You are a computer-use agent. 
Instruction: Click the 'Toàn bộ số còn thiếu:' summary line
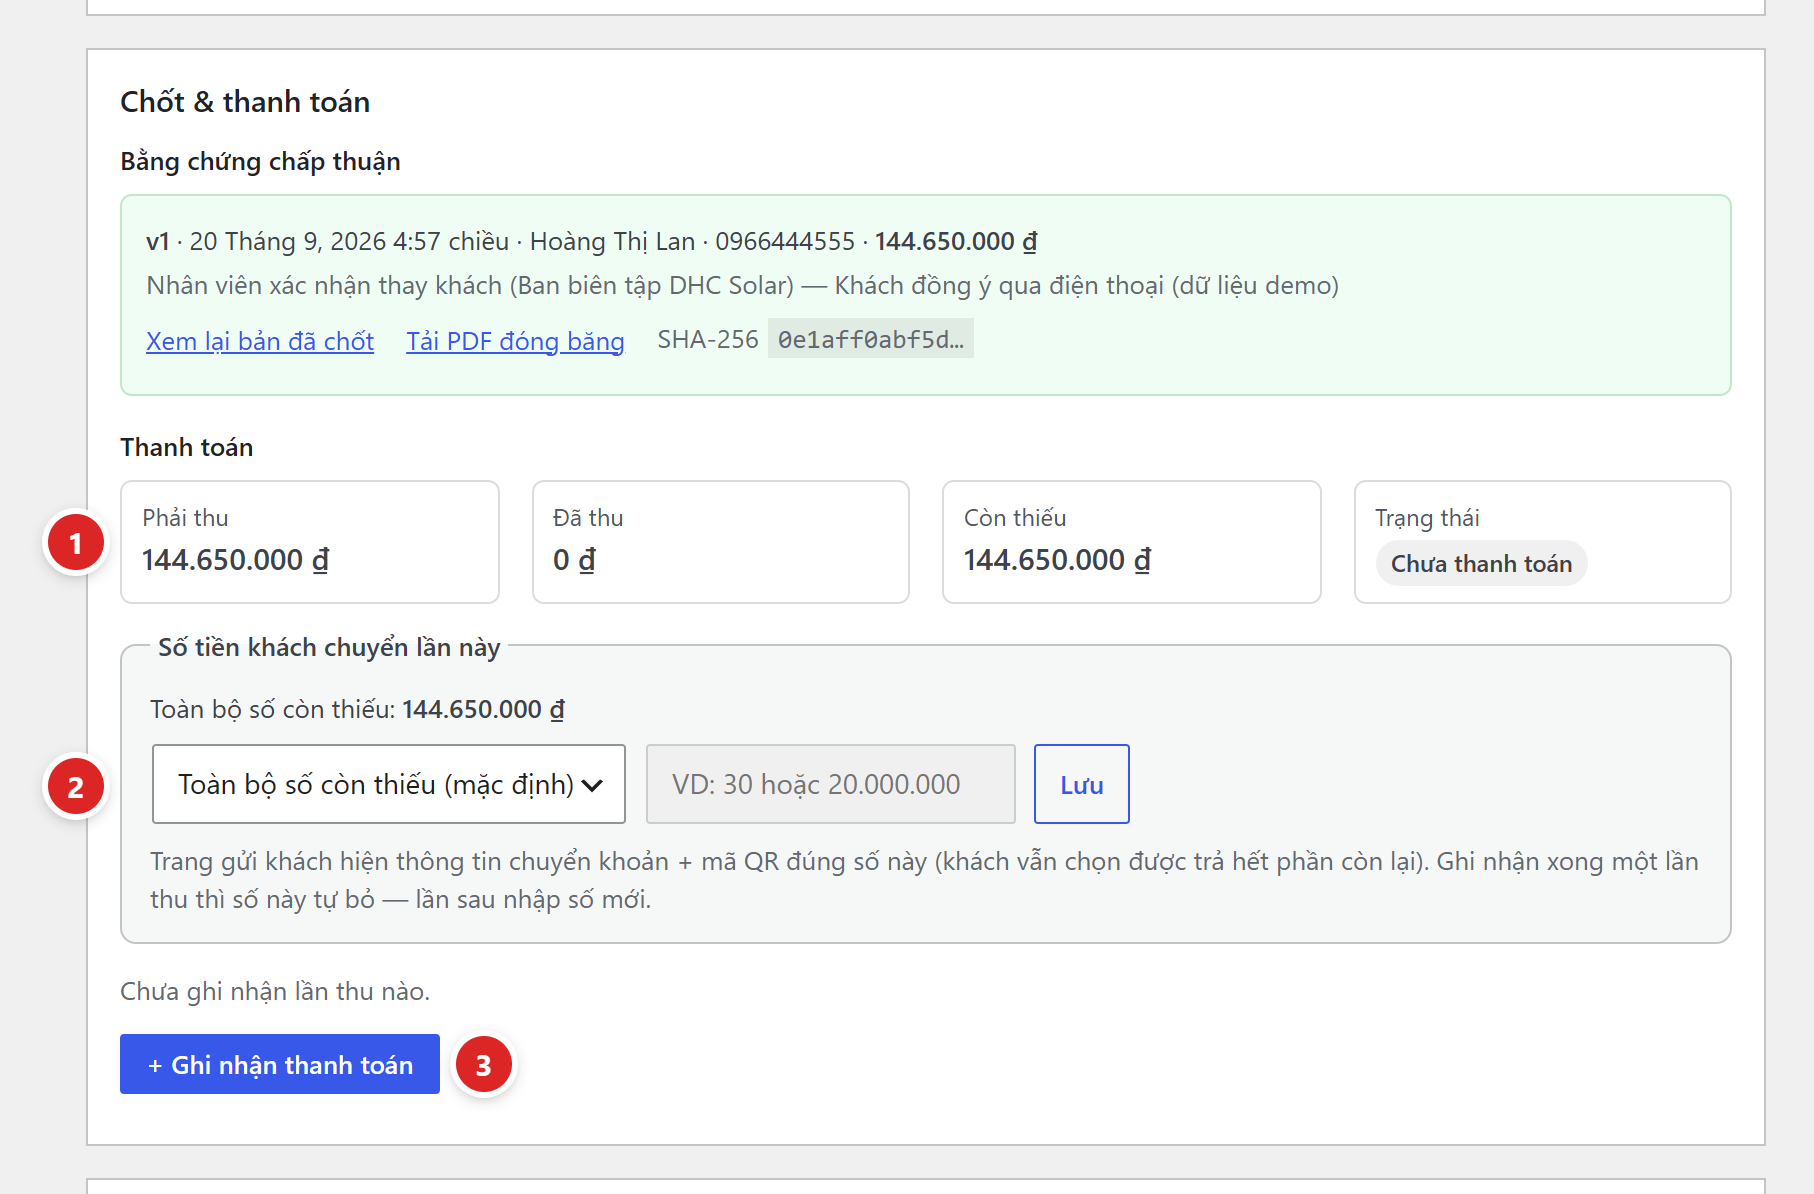pos(357,709)
